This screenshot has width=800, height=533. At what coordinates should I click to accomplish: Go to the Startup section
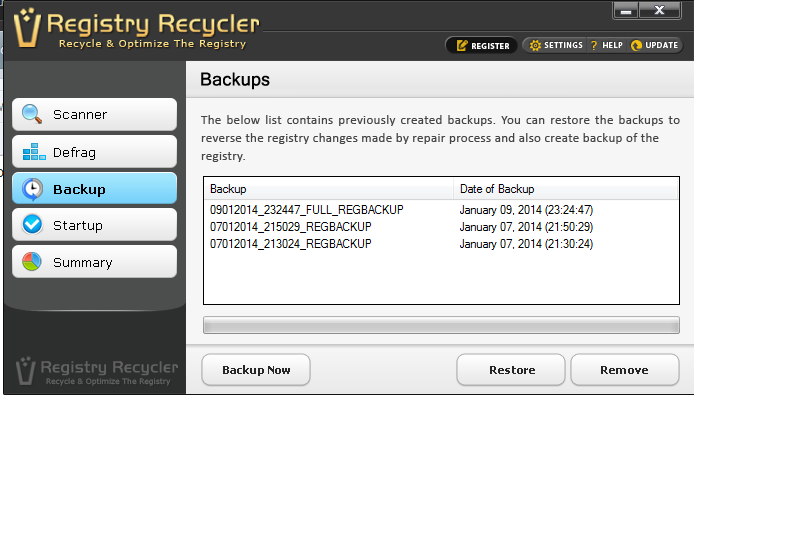(94, 225)
